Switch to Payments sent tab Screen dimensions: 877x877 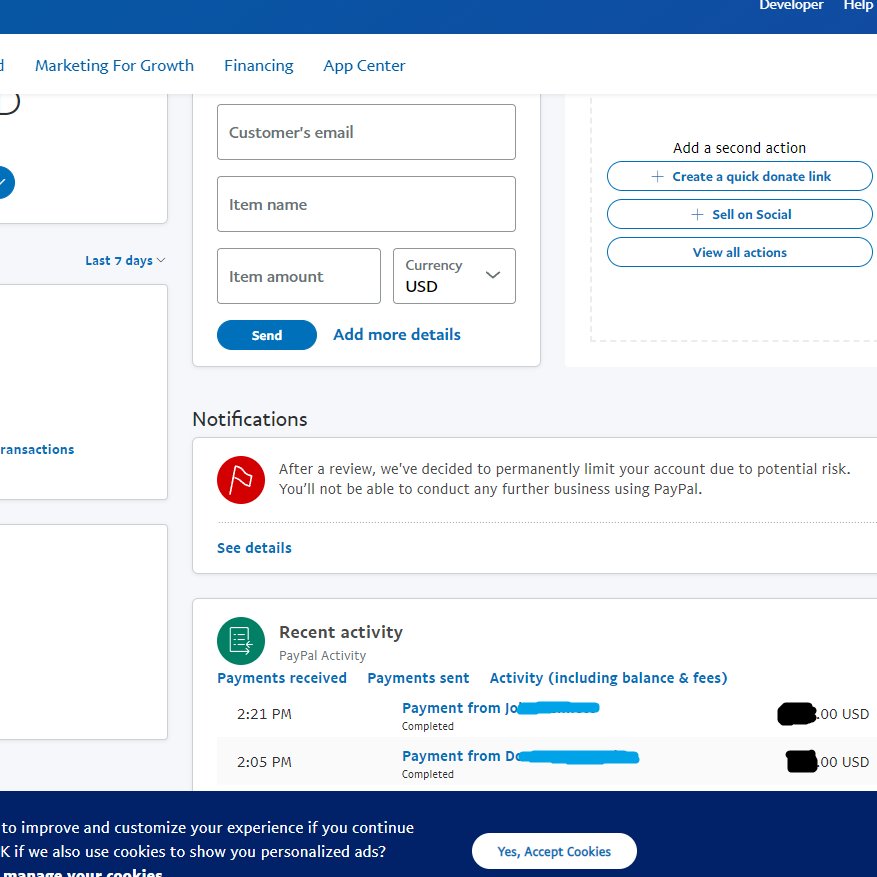418,678
